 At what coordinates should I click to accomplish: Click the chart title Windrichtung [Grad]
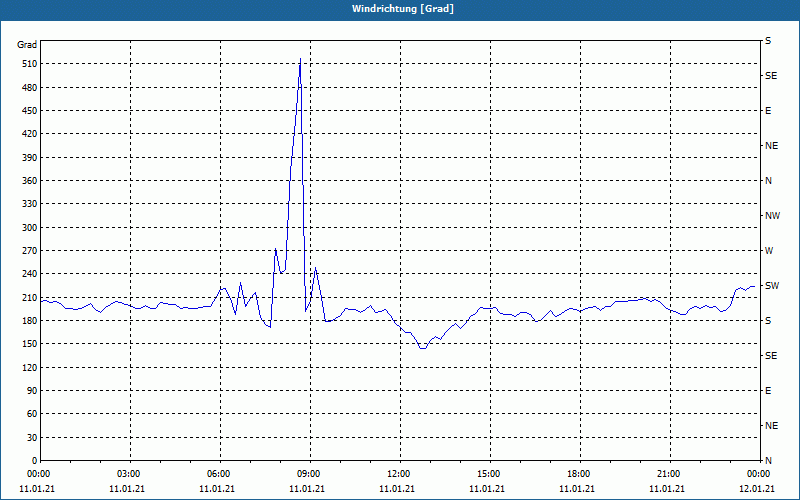point(403,9)
